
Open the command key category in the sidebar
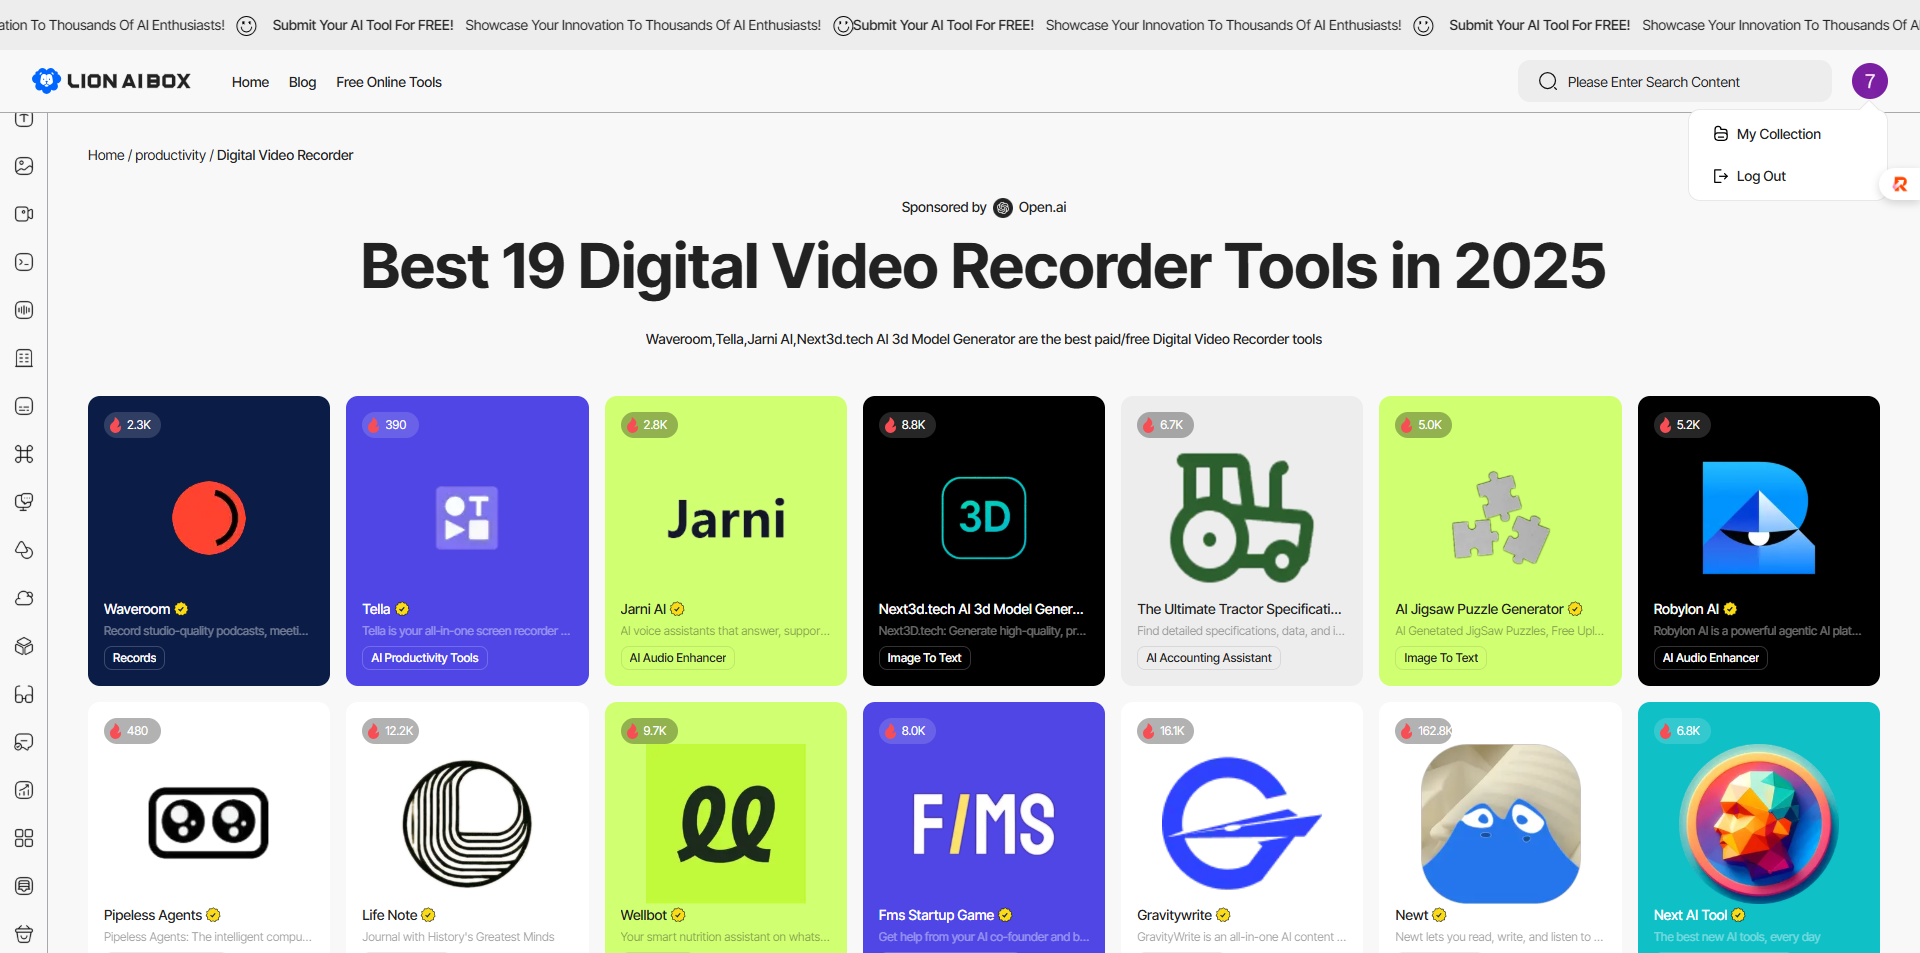point(24,454)
